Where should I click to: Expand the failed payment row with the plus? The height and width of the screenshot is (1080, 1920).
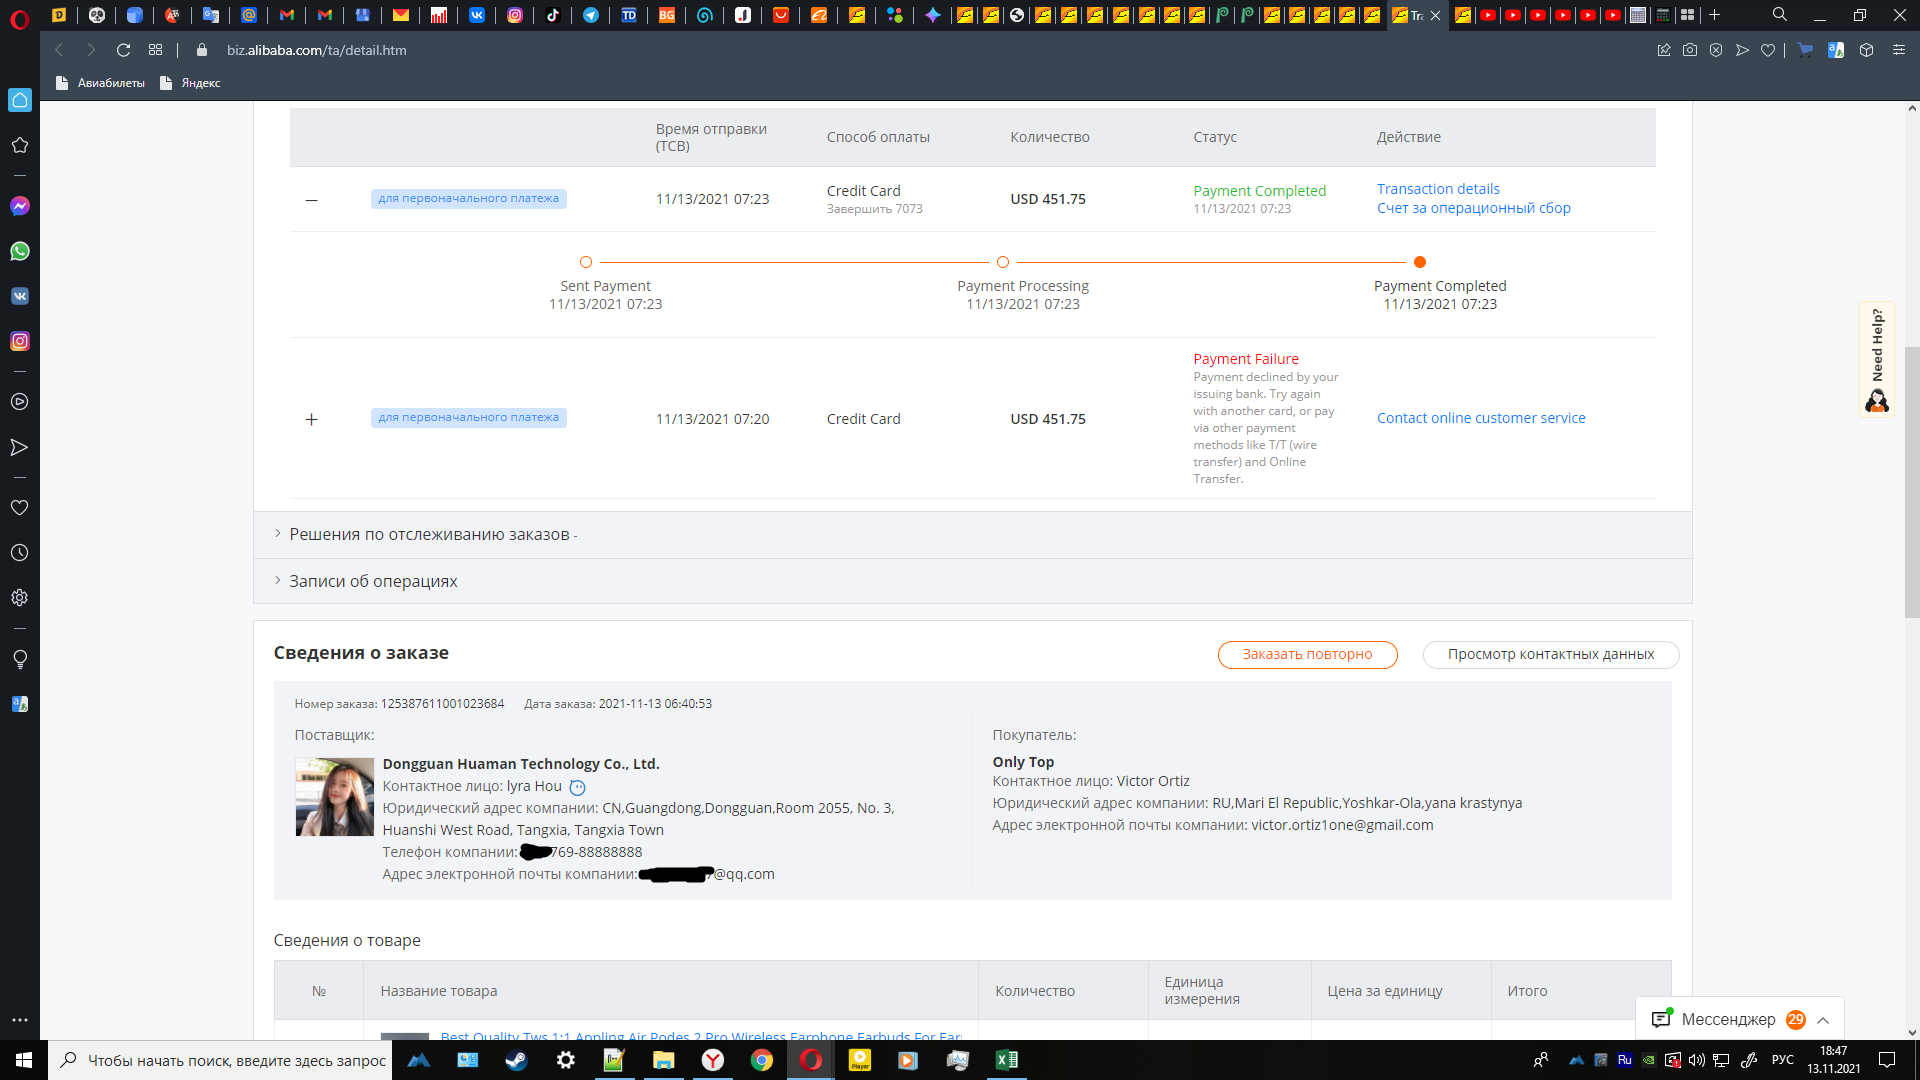(311, 419)
